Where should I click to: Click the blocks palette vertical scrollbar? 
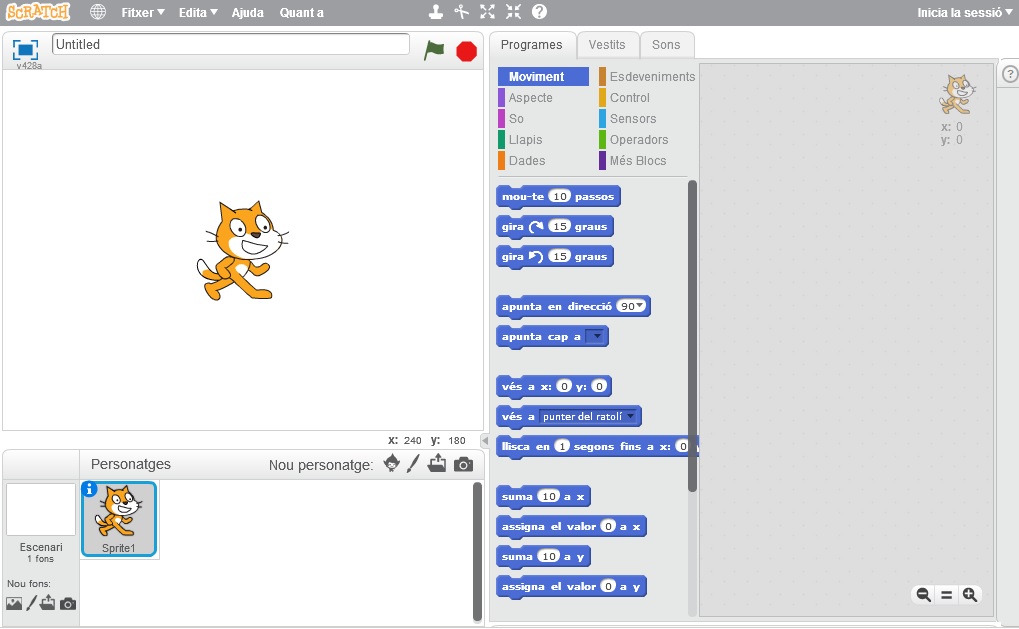pos(692,335)
